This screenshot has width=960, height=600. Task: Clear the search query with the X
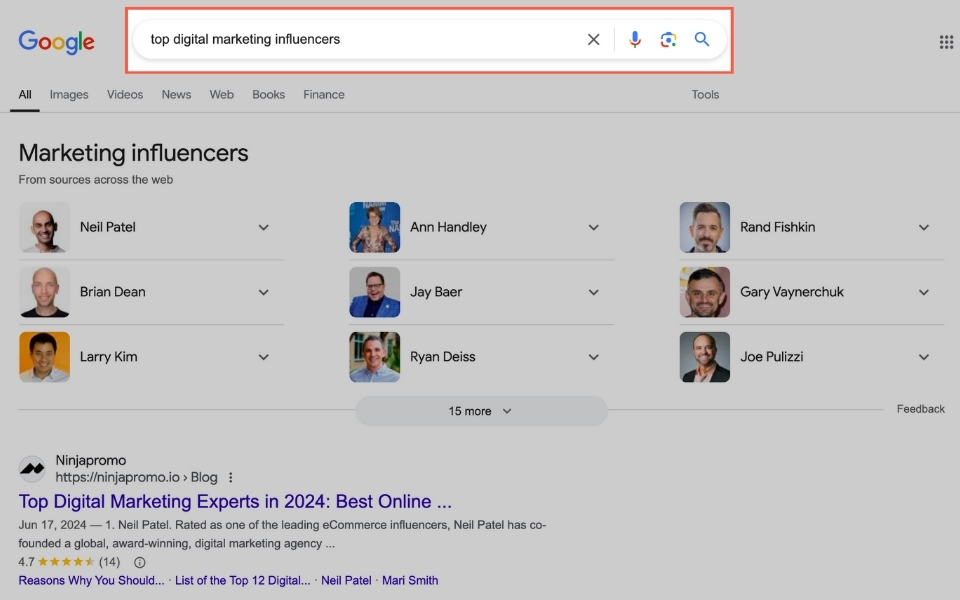(x=593, y=39)
